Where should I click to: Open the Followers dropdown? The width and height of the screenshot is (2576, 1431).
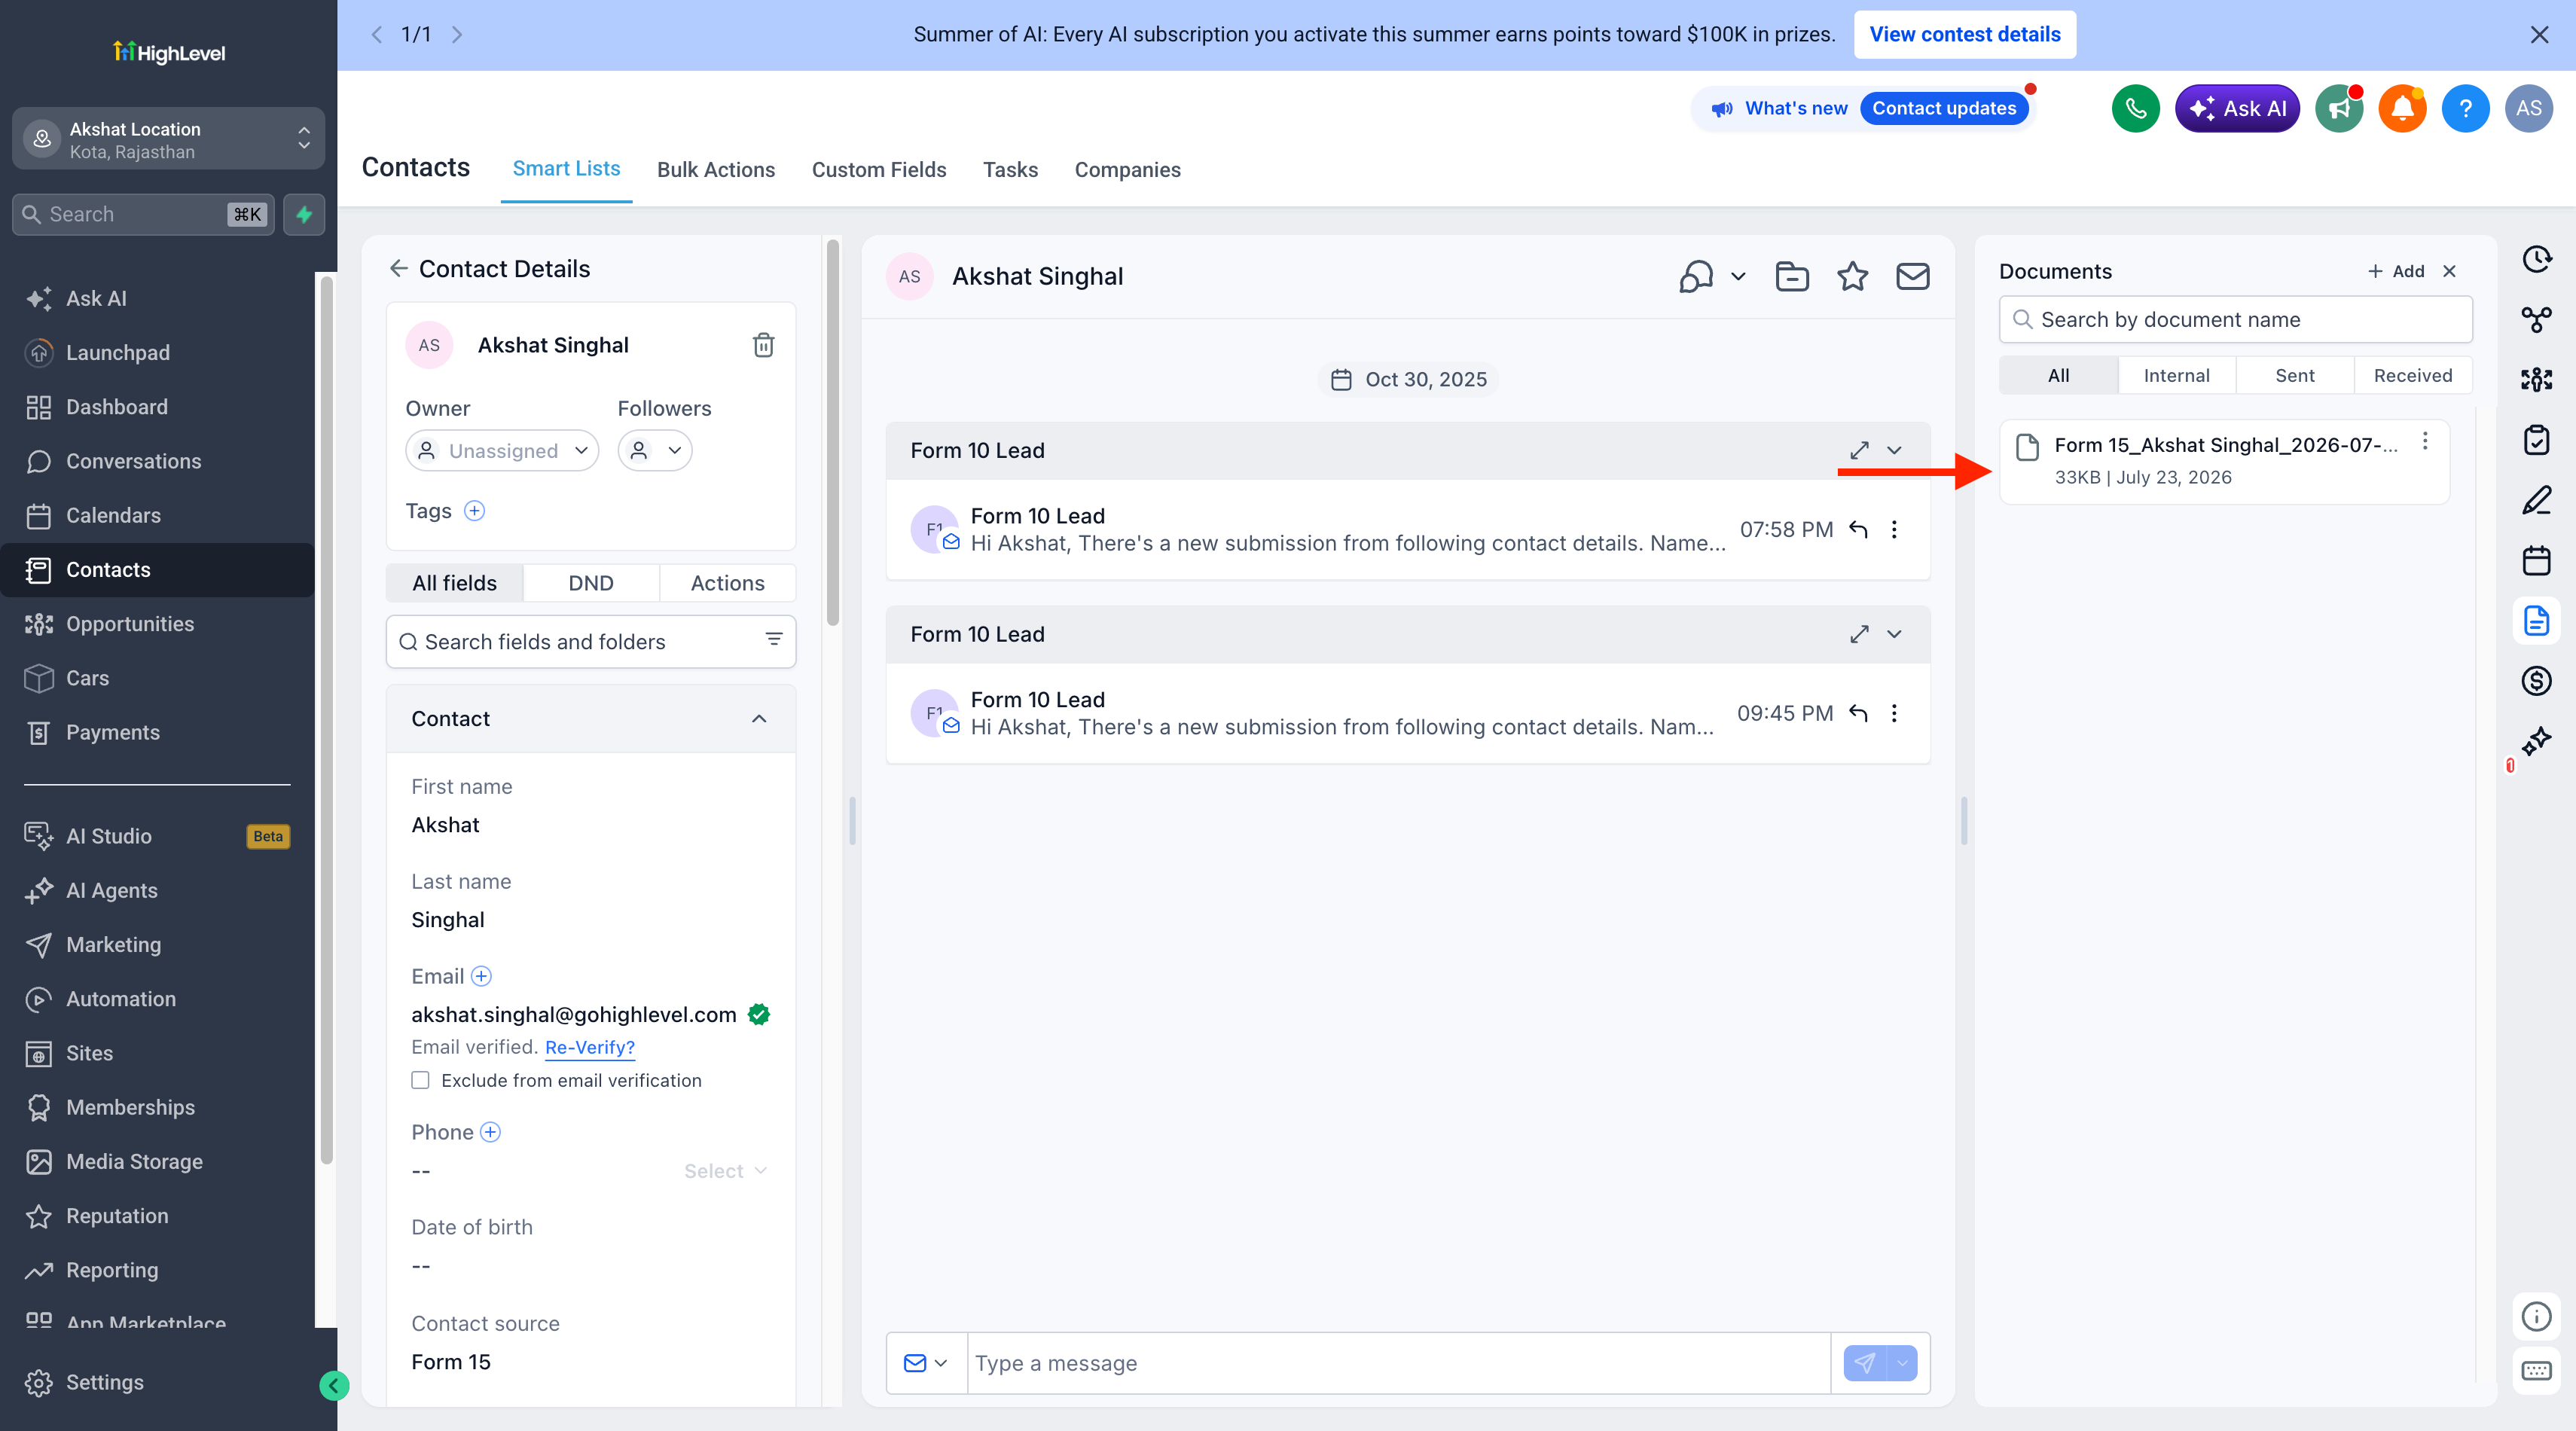pyautogui.click(x=654, y=450)
